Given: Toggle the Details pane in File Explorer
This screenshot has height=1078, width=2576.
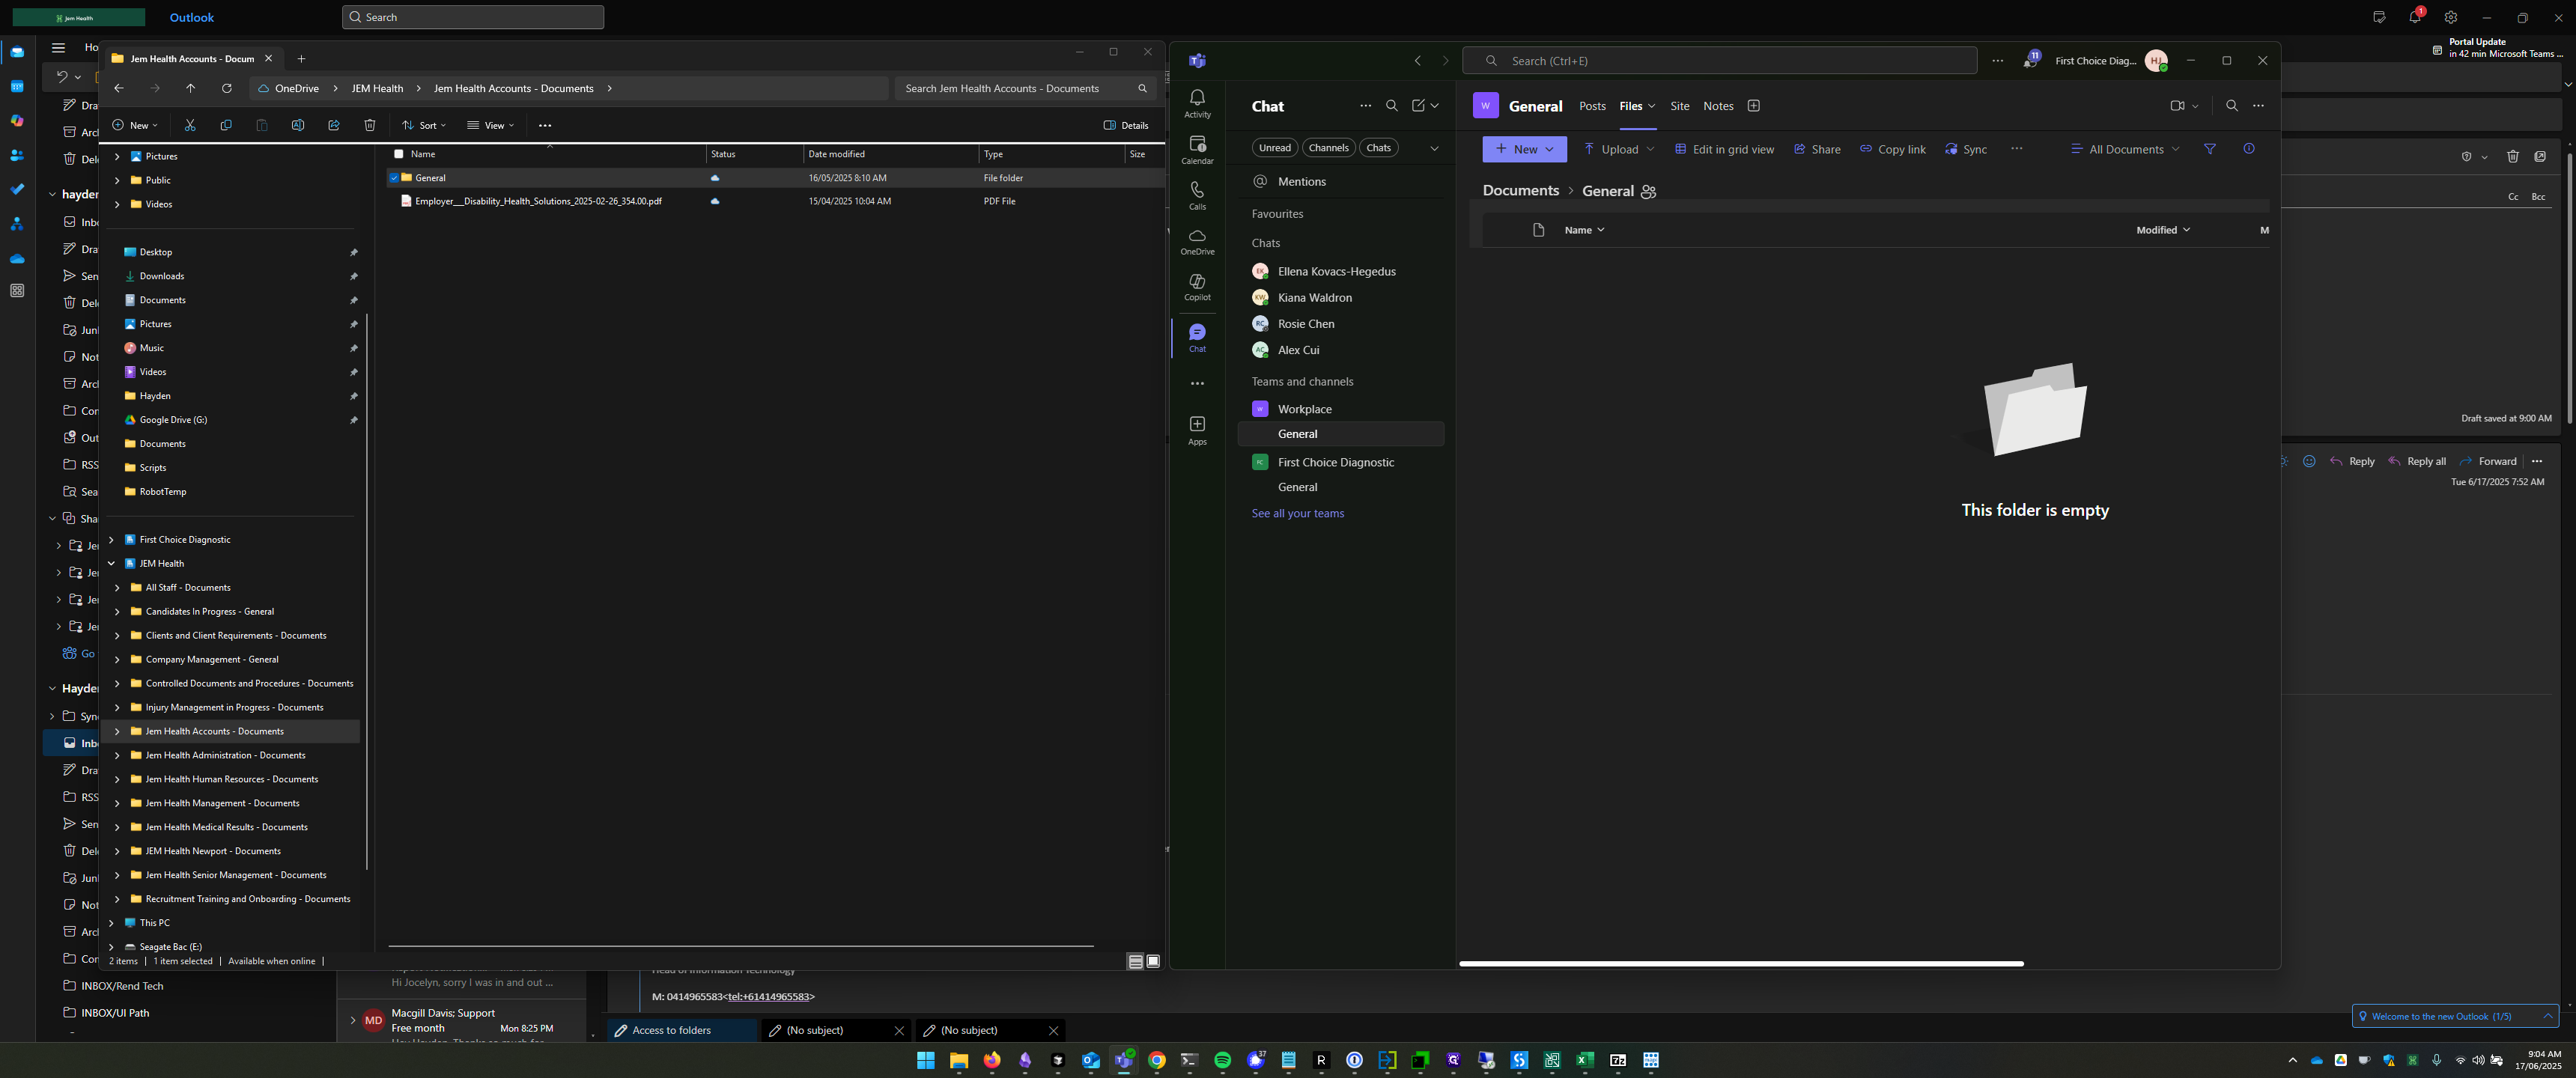Looking at the screenshot, I should tap(1126, 125).
